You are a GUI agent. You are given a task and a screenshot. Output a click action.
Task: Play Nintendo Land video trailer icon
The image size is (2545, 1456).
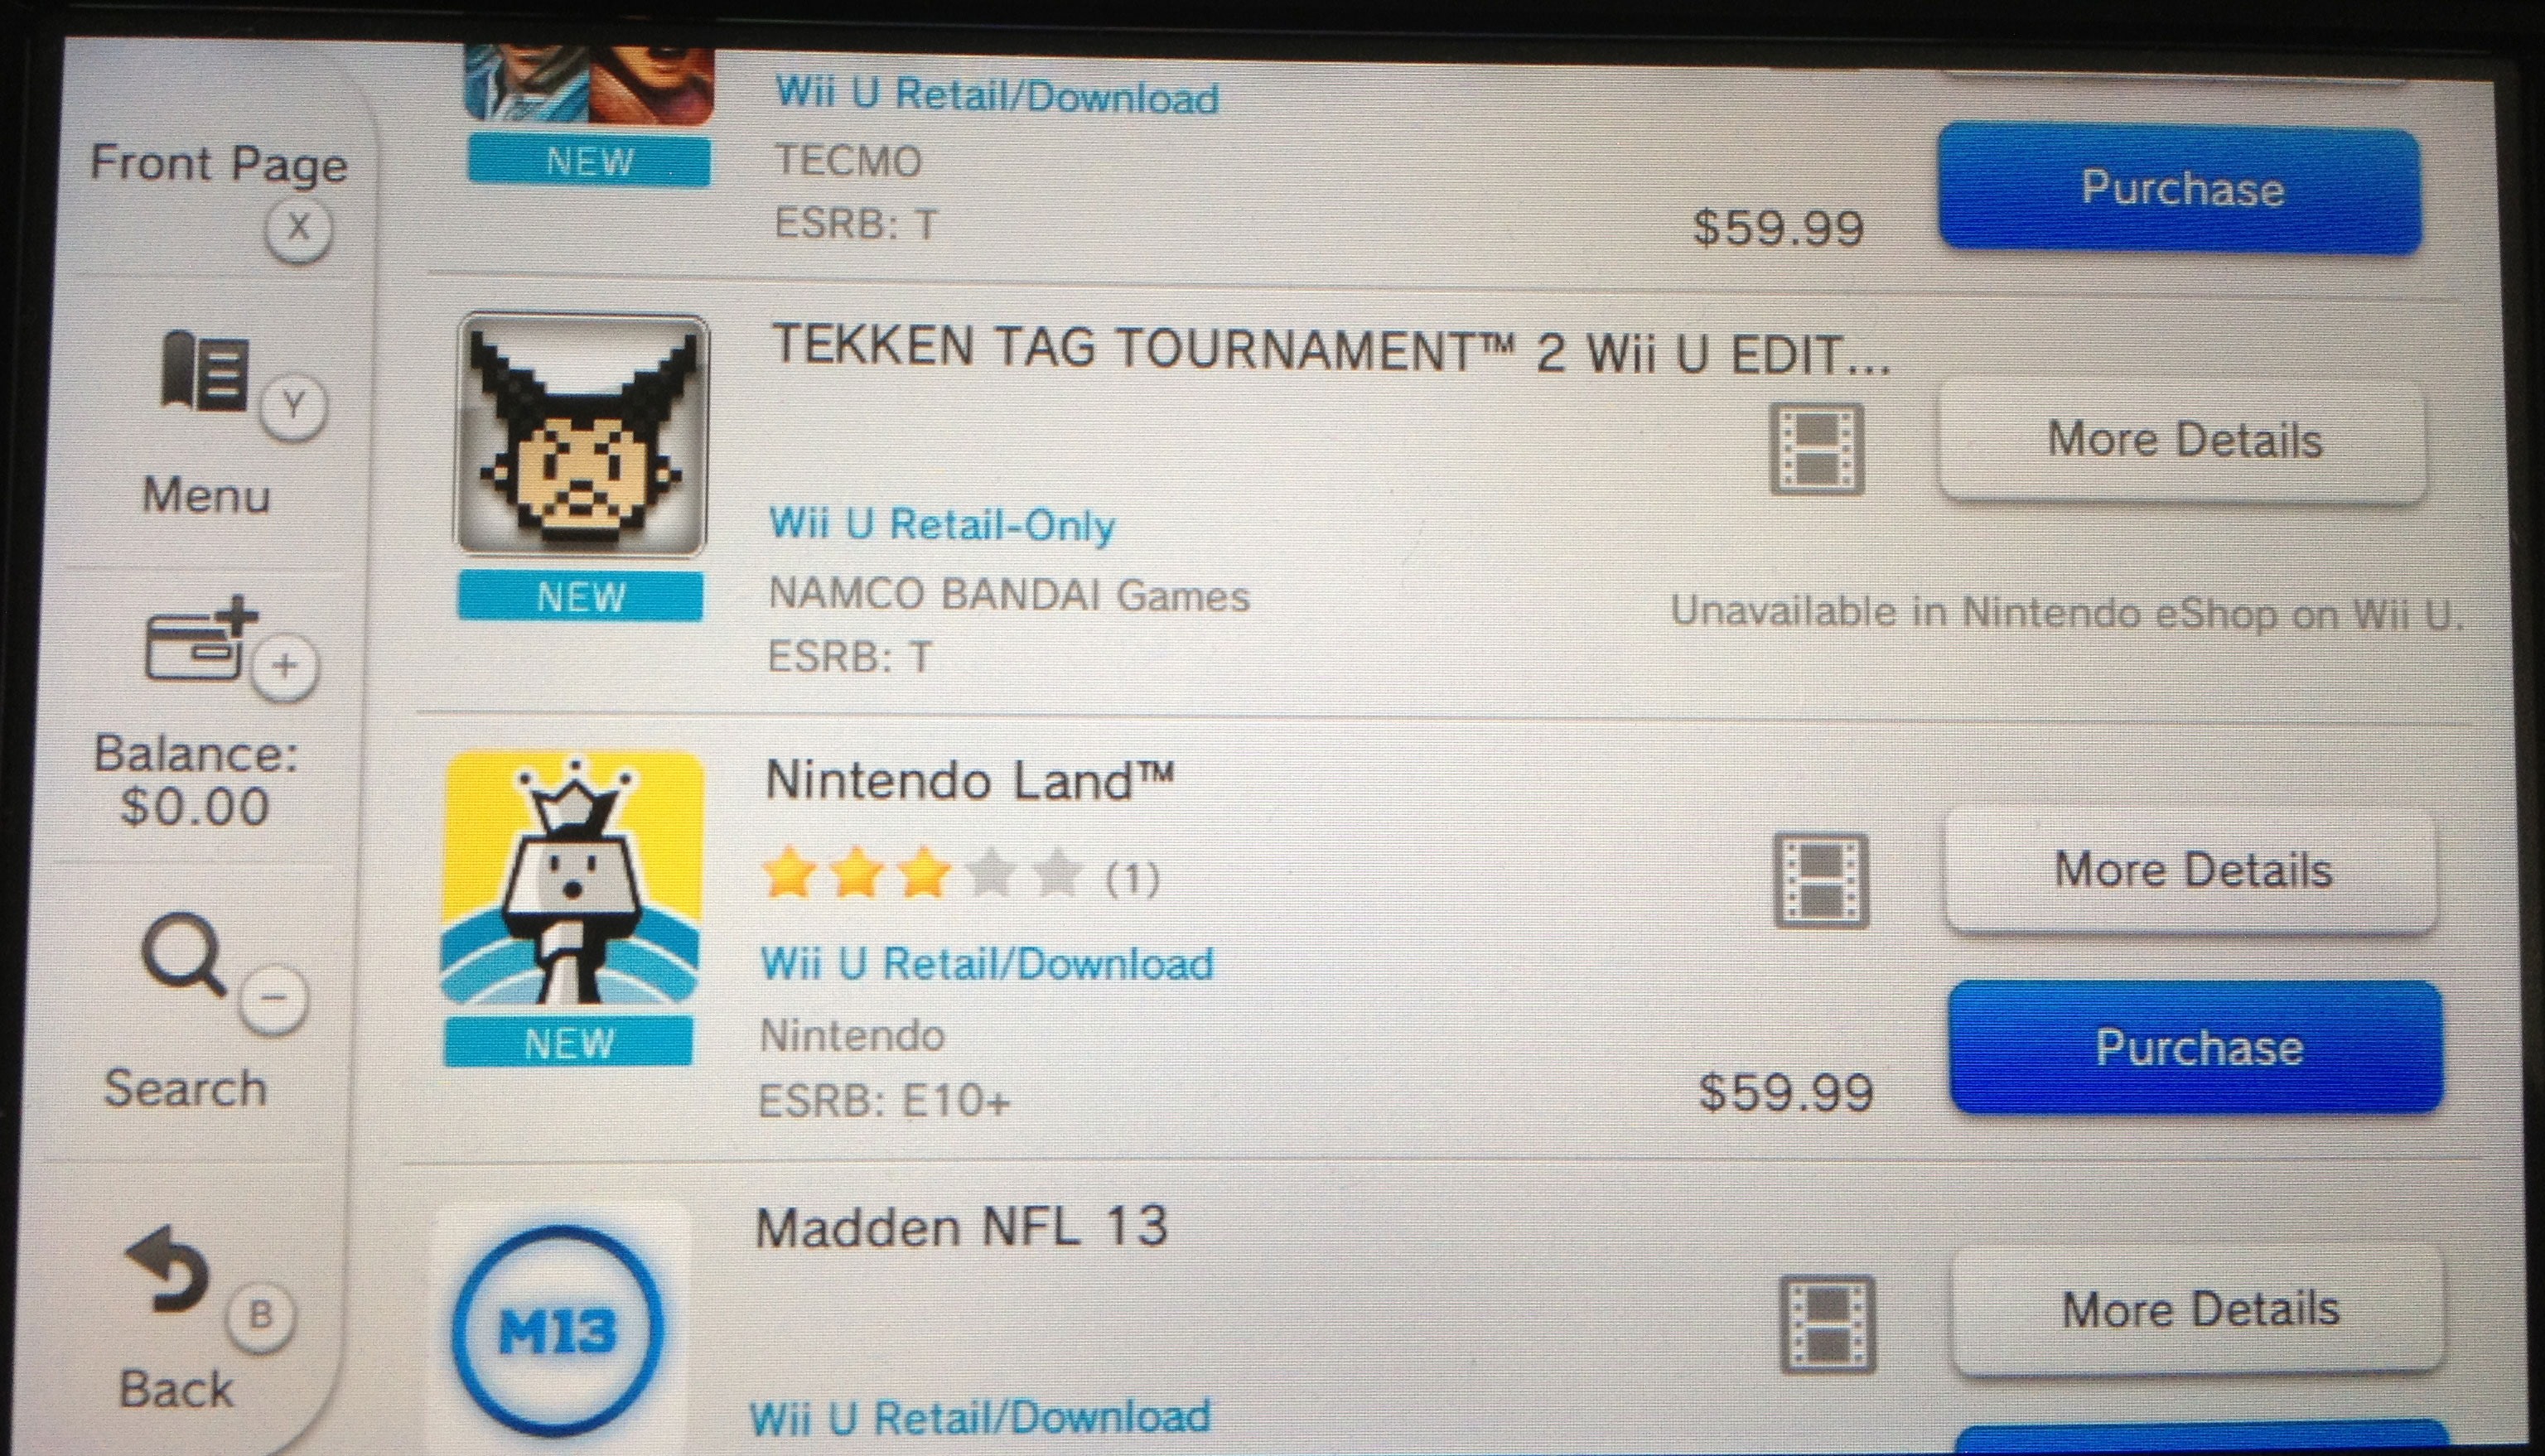click(1821, 881)
